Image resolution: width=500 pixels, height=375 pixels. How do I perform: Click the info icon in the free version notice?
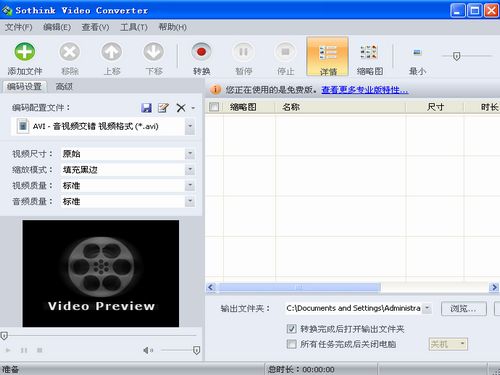click(x=216, y=89)
